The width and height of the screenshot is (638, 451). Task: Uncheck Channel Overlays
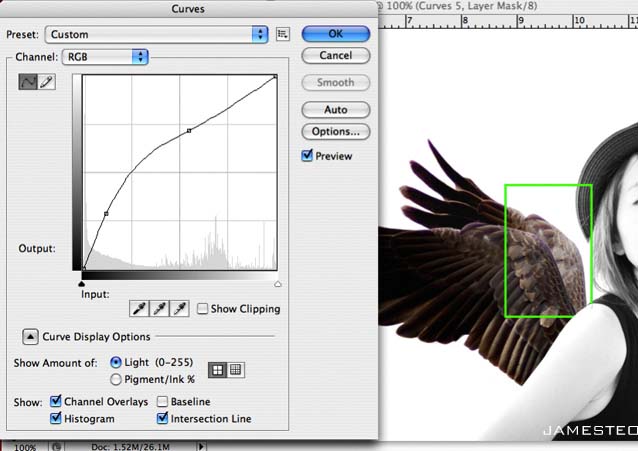pyautogui.click(x=56, y=401)
